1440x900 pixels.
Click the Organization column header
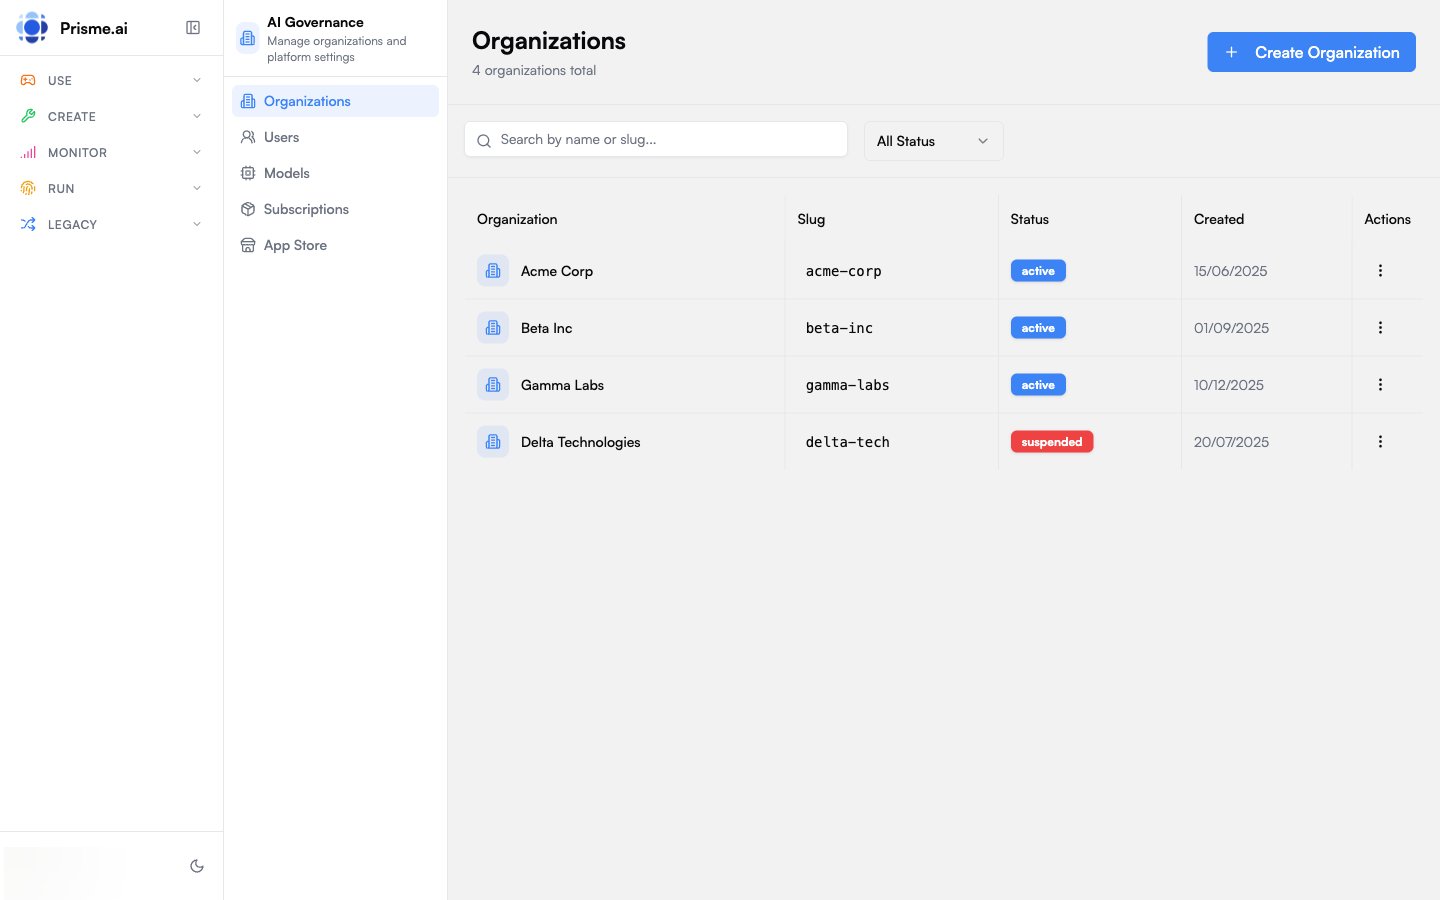pyautogui.click(x=517, y=219)
